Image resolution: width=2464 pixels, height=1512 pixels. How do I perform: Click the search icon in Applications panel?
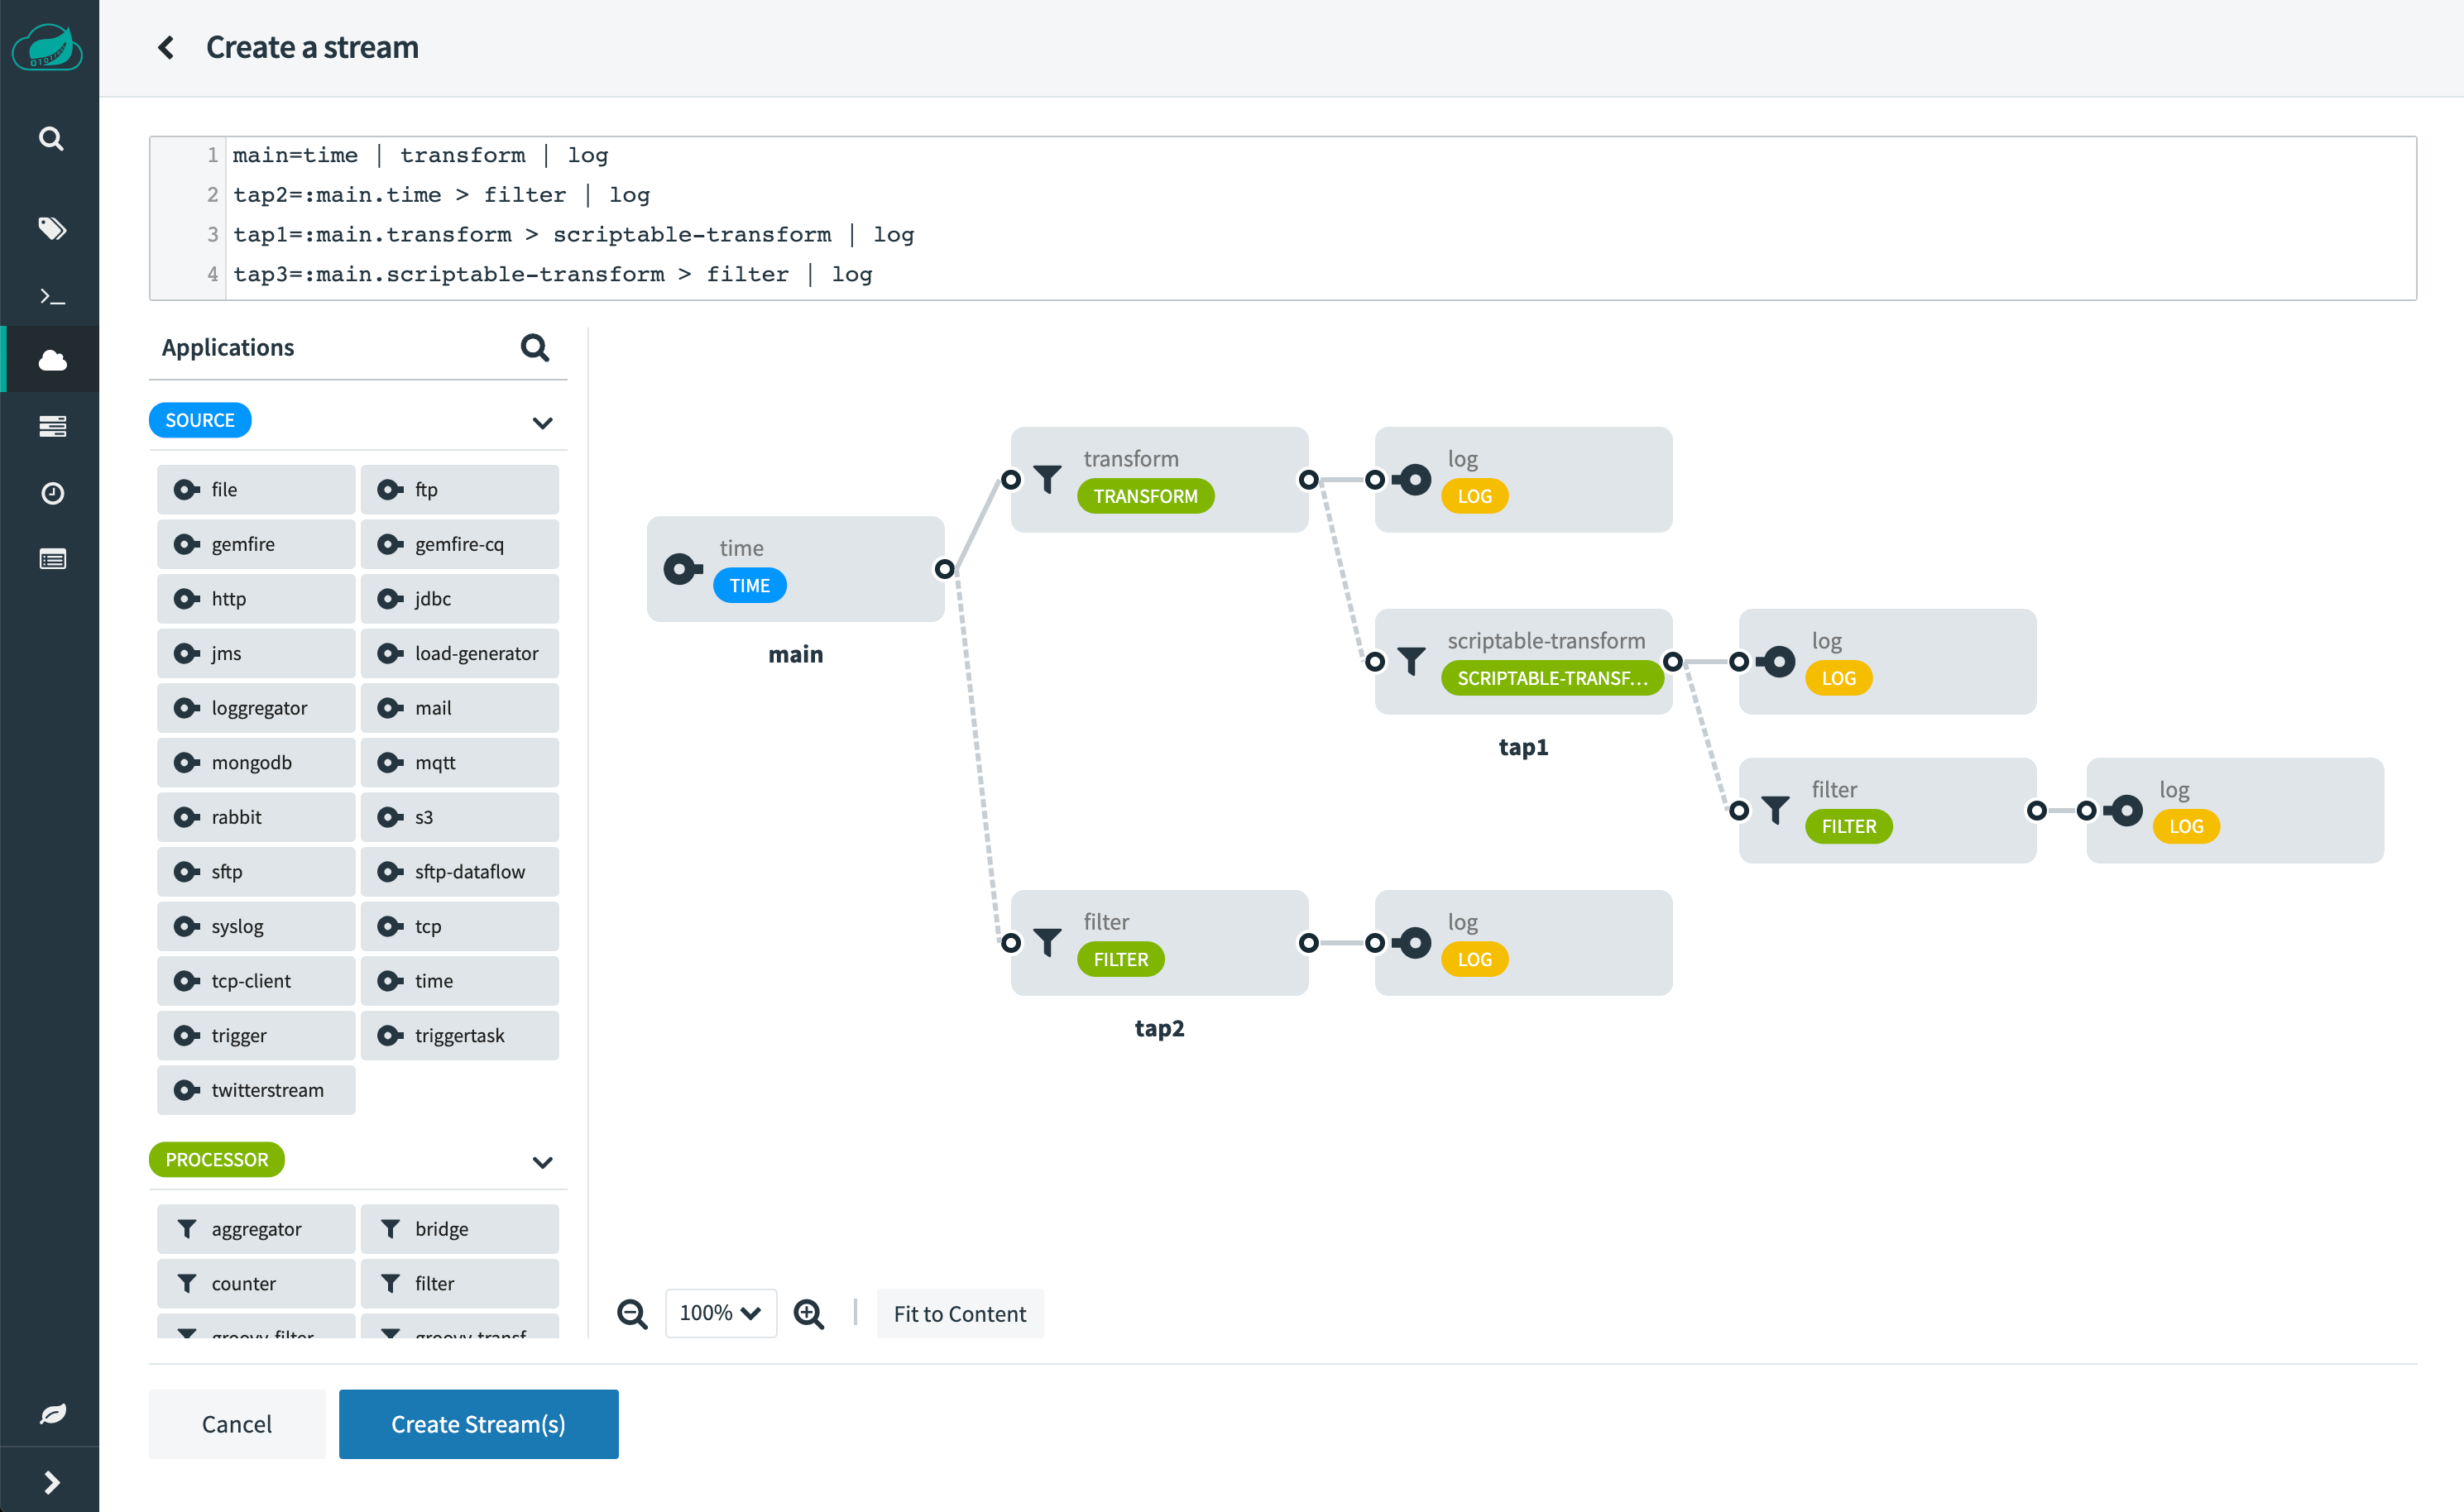pos(537,345)
